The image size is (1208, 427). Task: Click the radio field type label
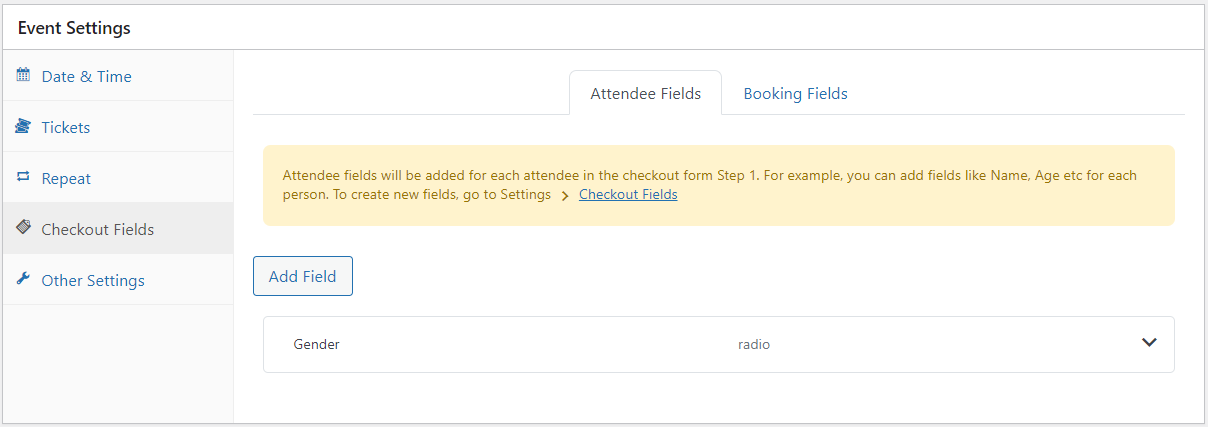point(754,344)
